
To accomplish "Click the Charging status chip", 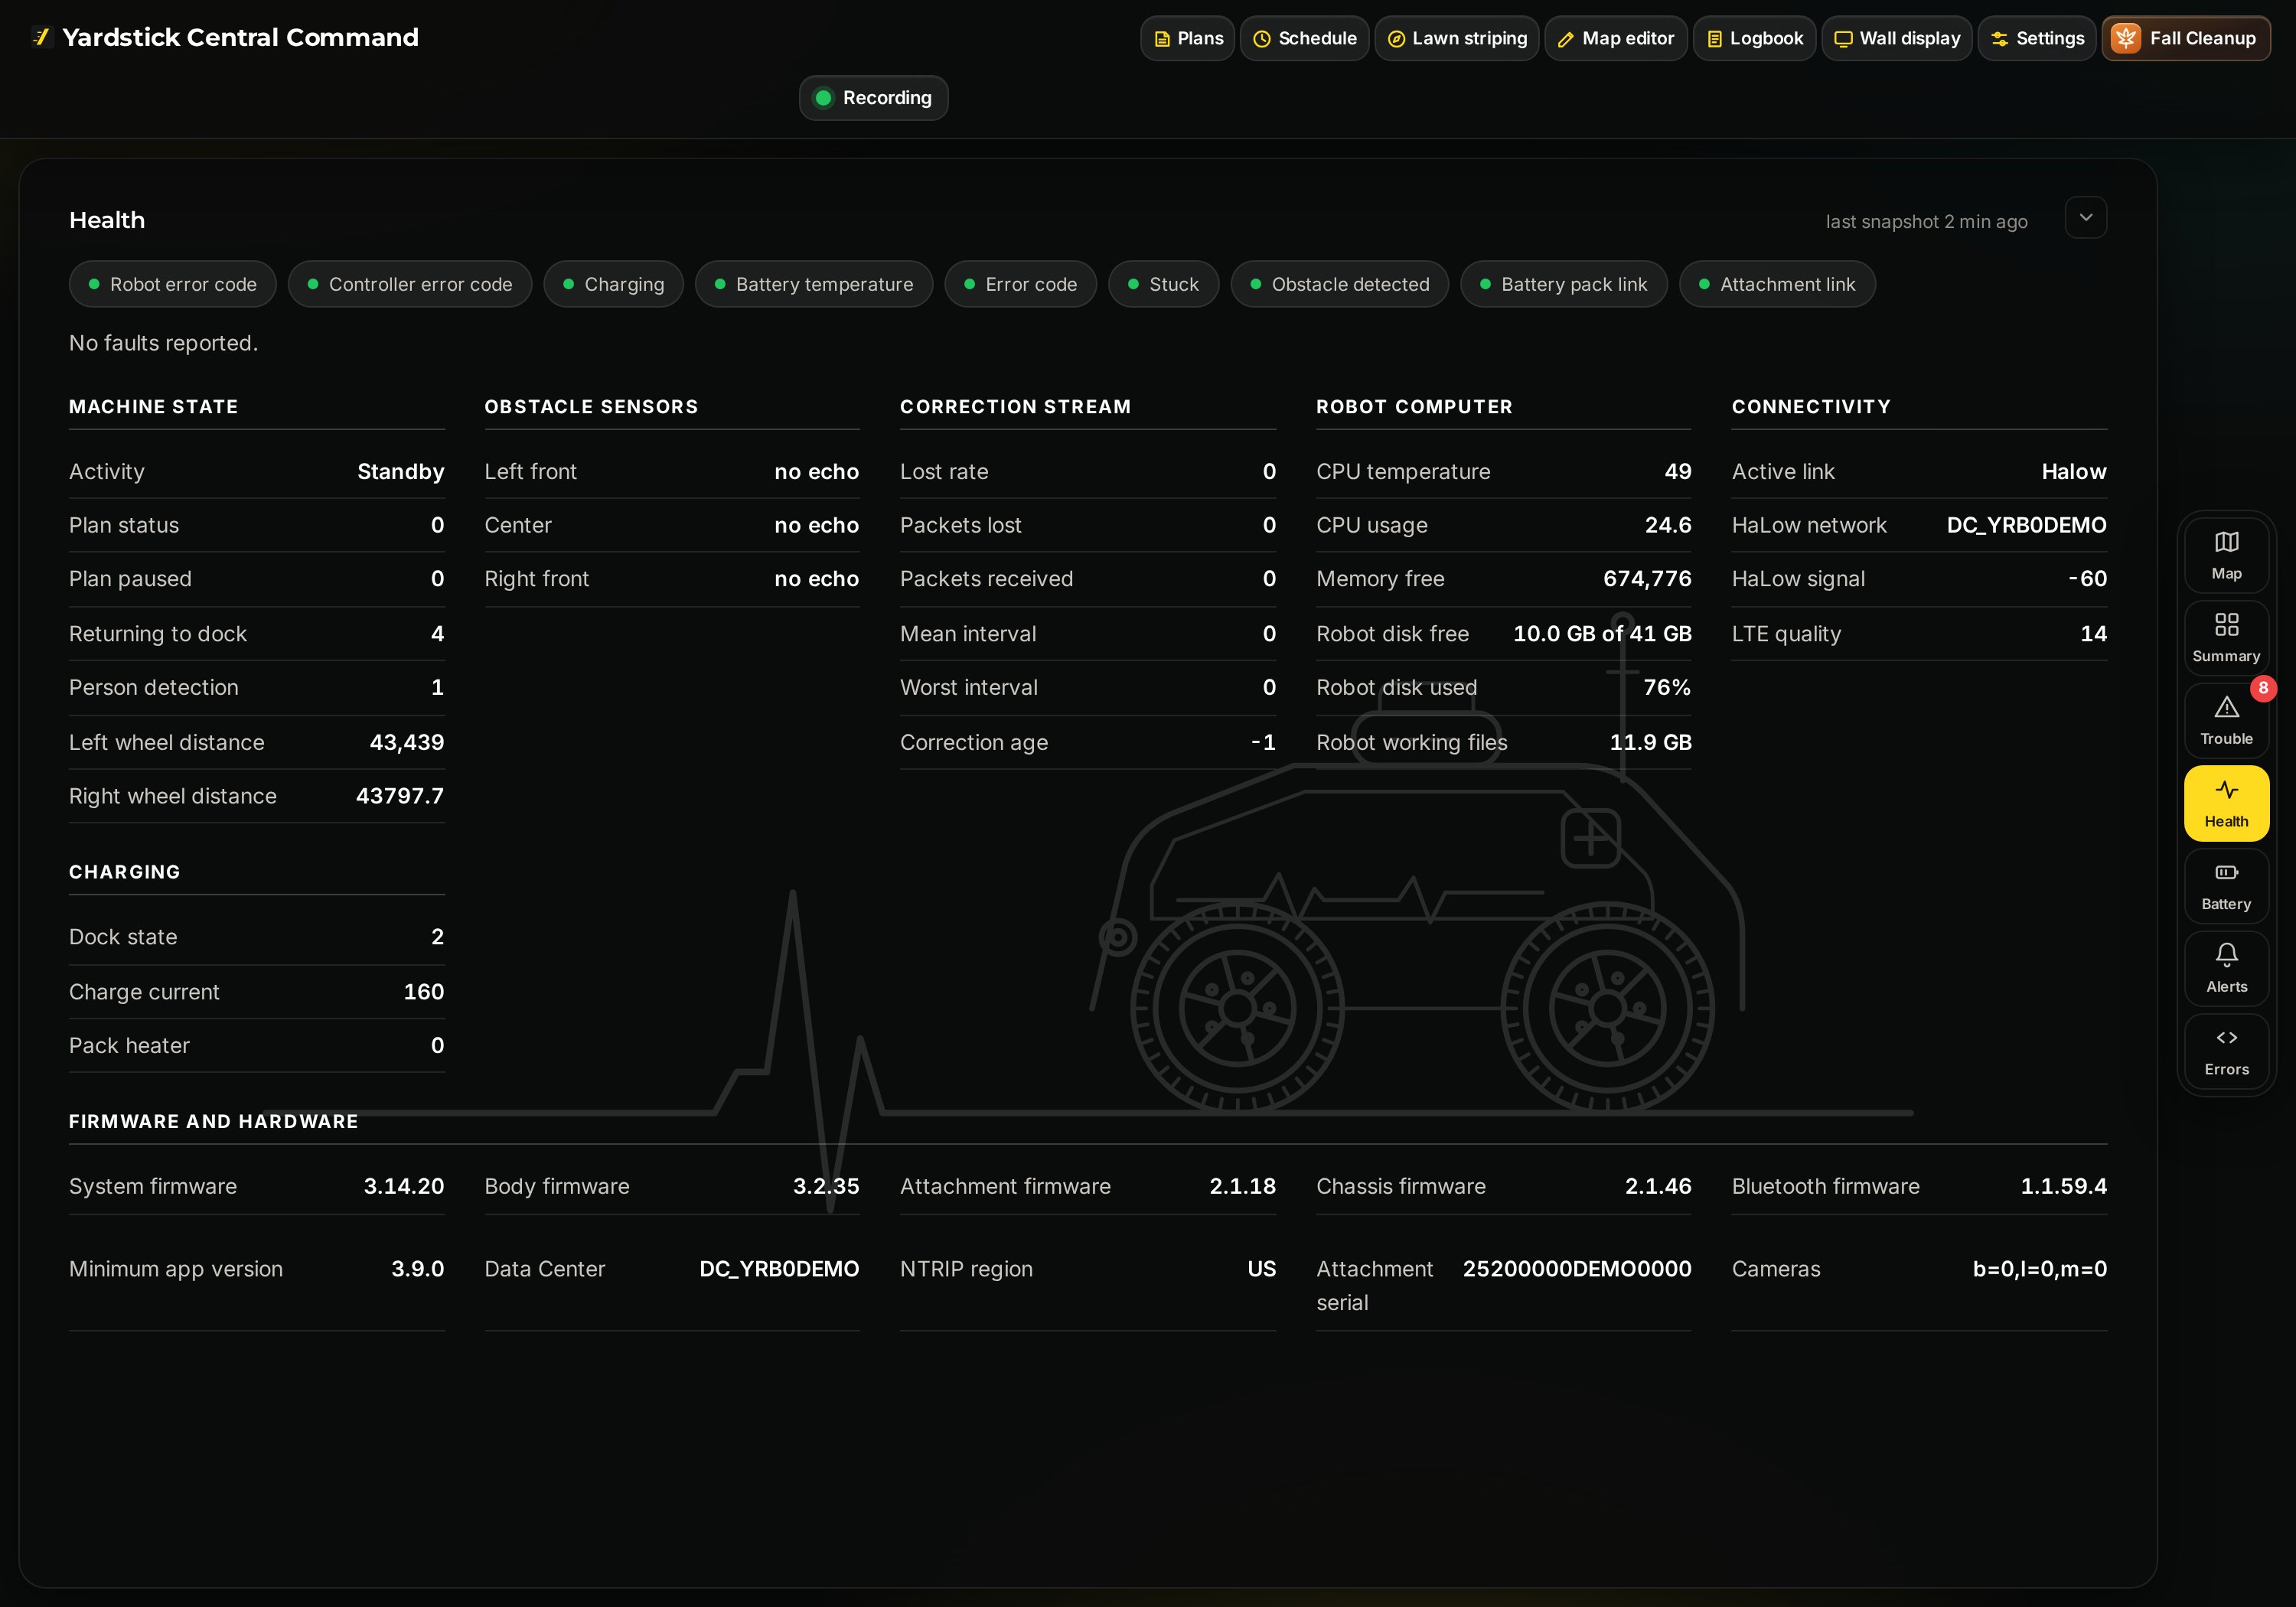I will (613, 284).
